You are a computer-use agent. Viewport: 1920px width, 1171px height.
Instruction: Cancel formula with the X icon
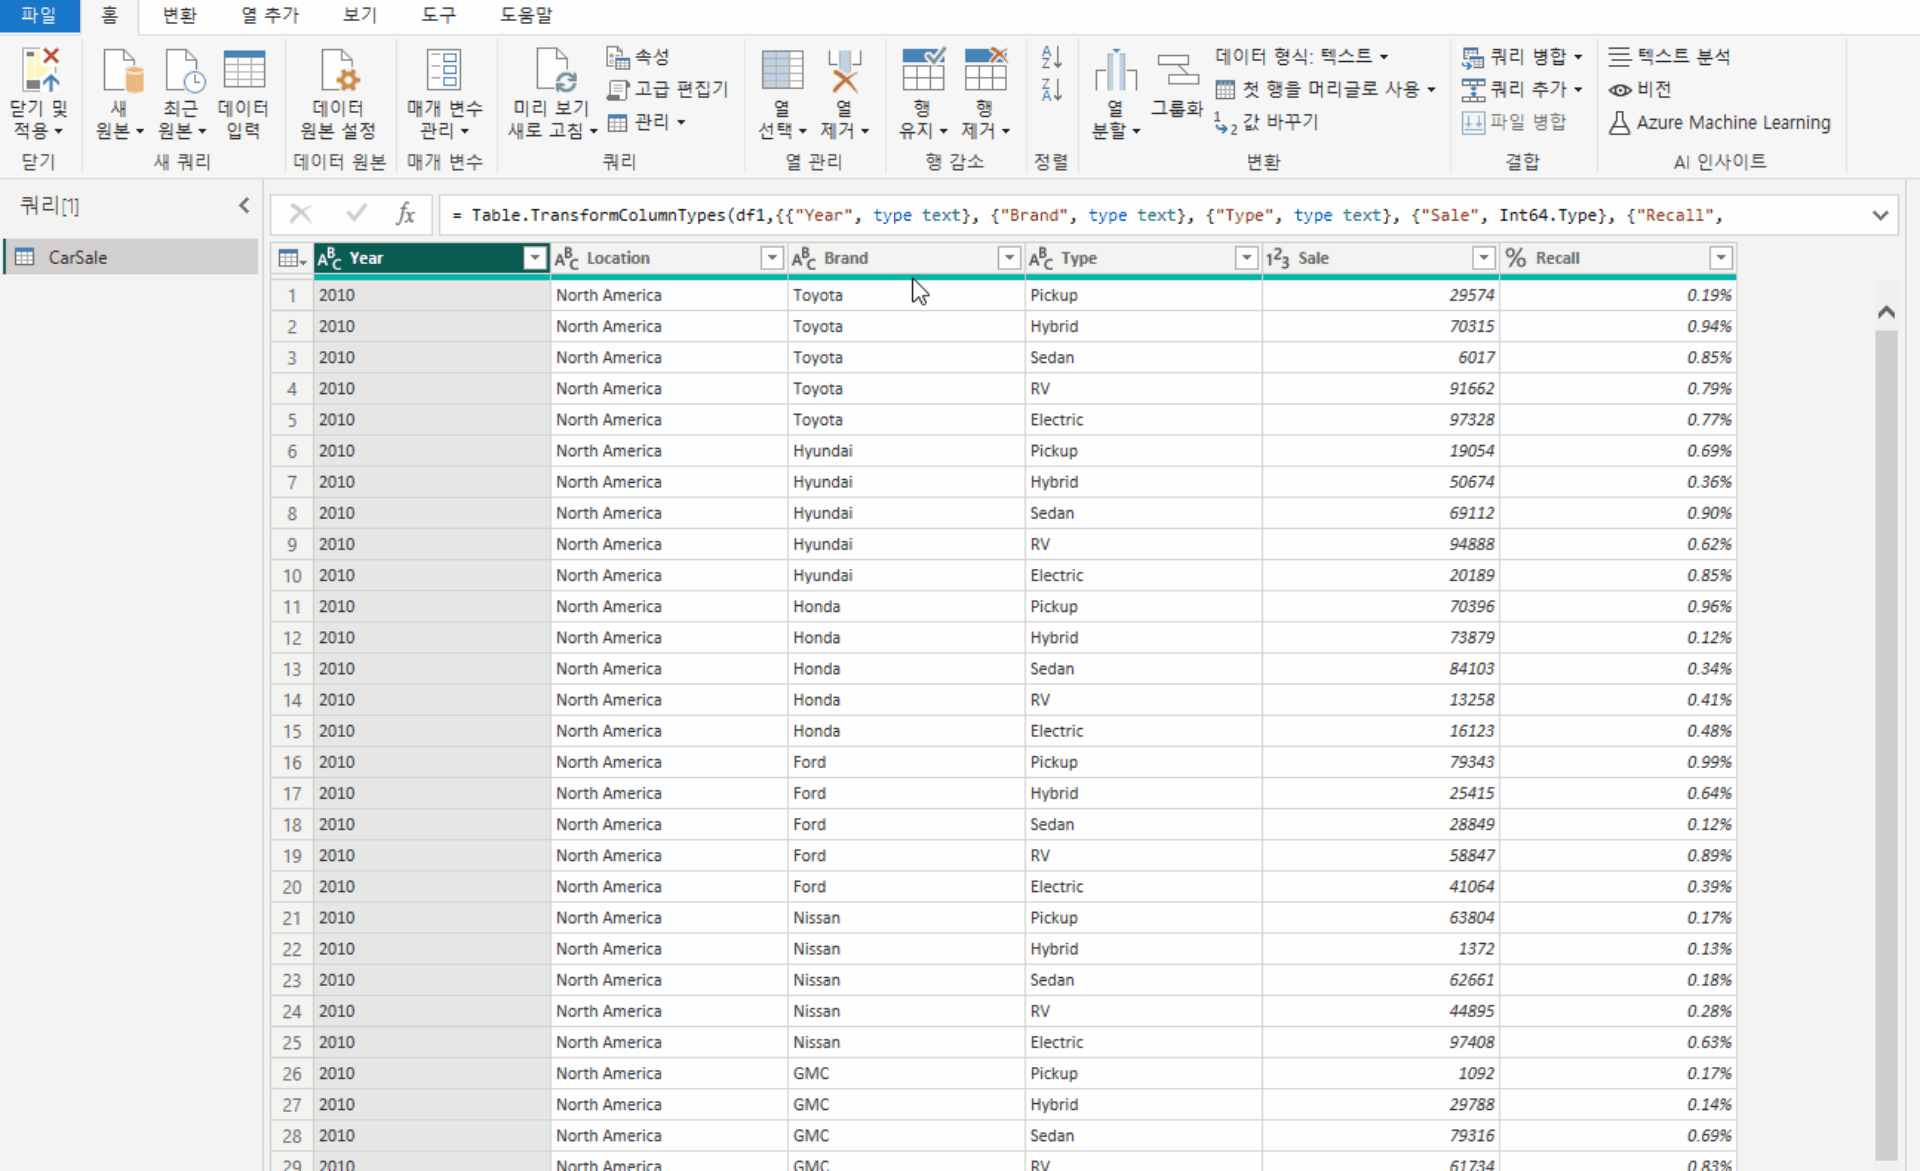(300, 214)
